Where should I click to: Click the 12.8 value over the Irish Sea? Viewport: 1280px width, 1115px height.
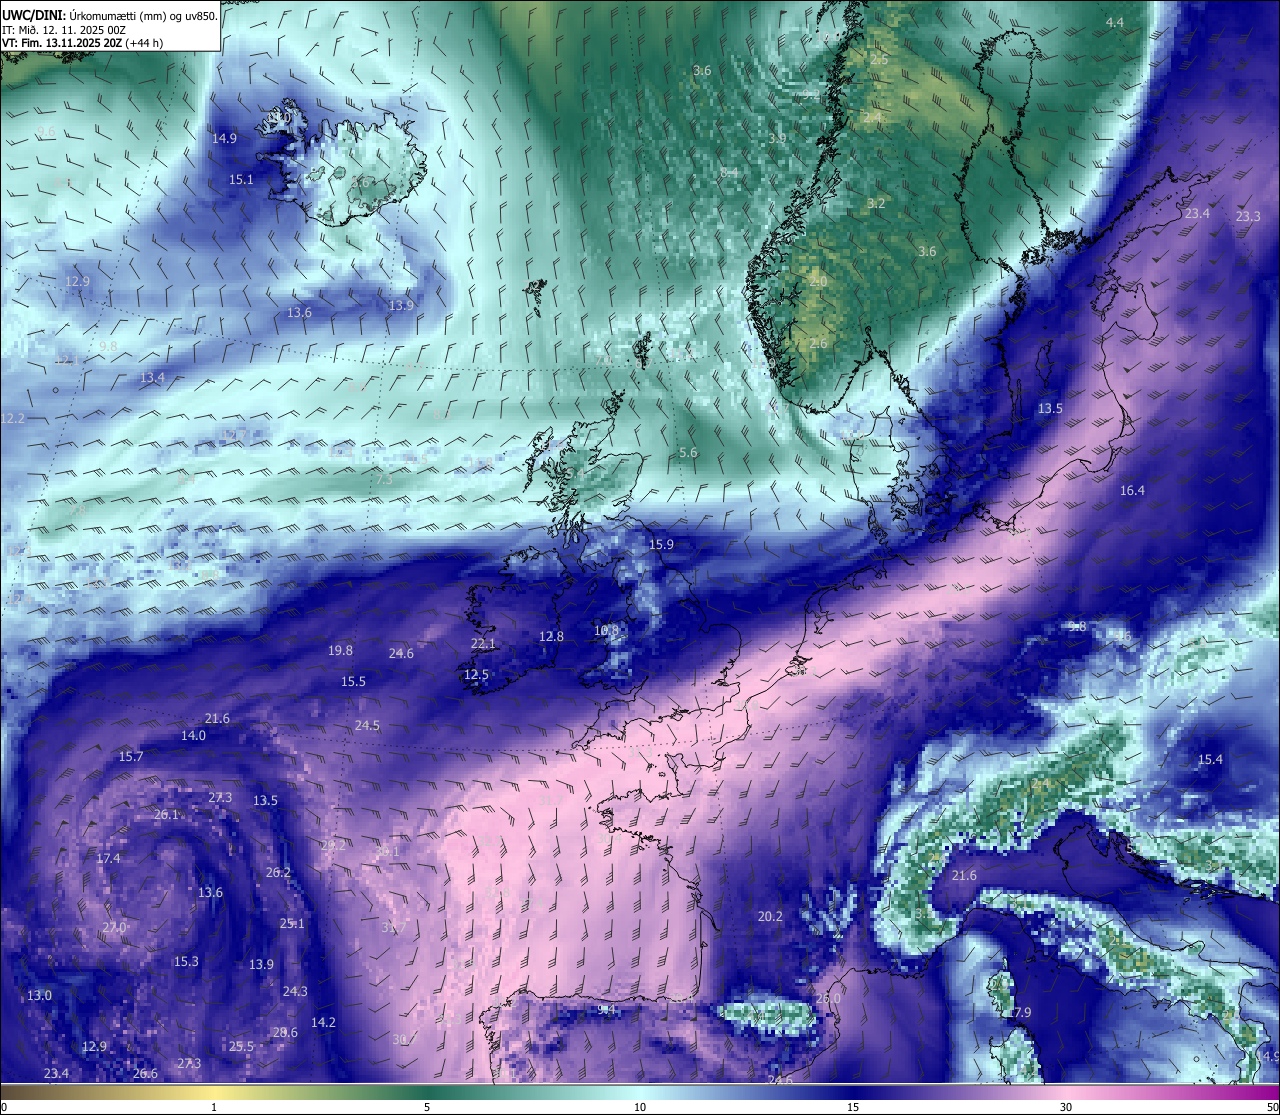[551, 637]
